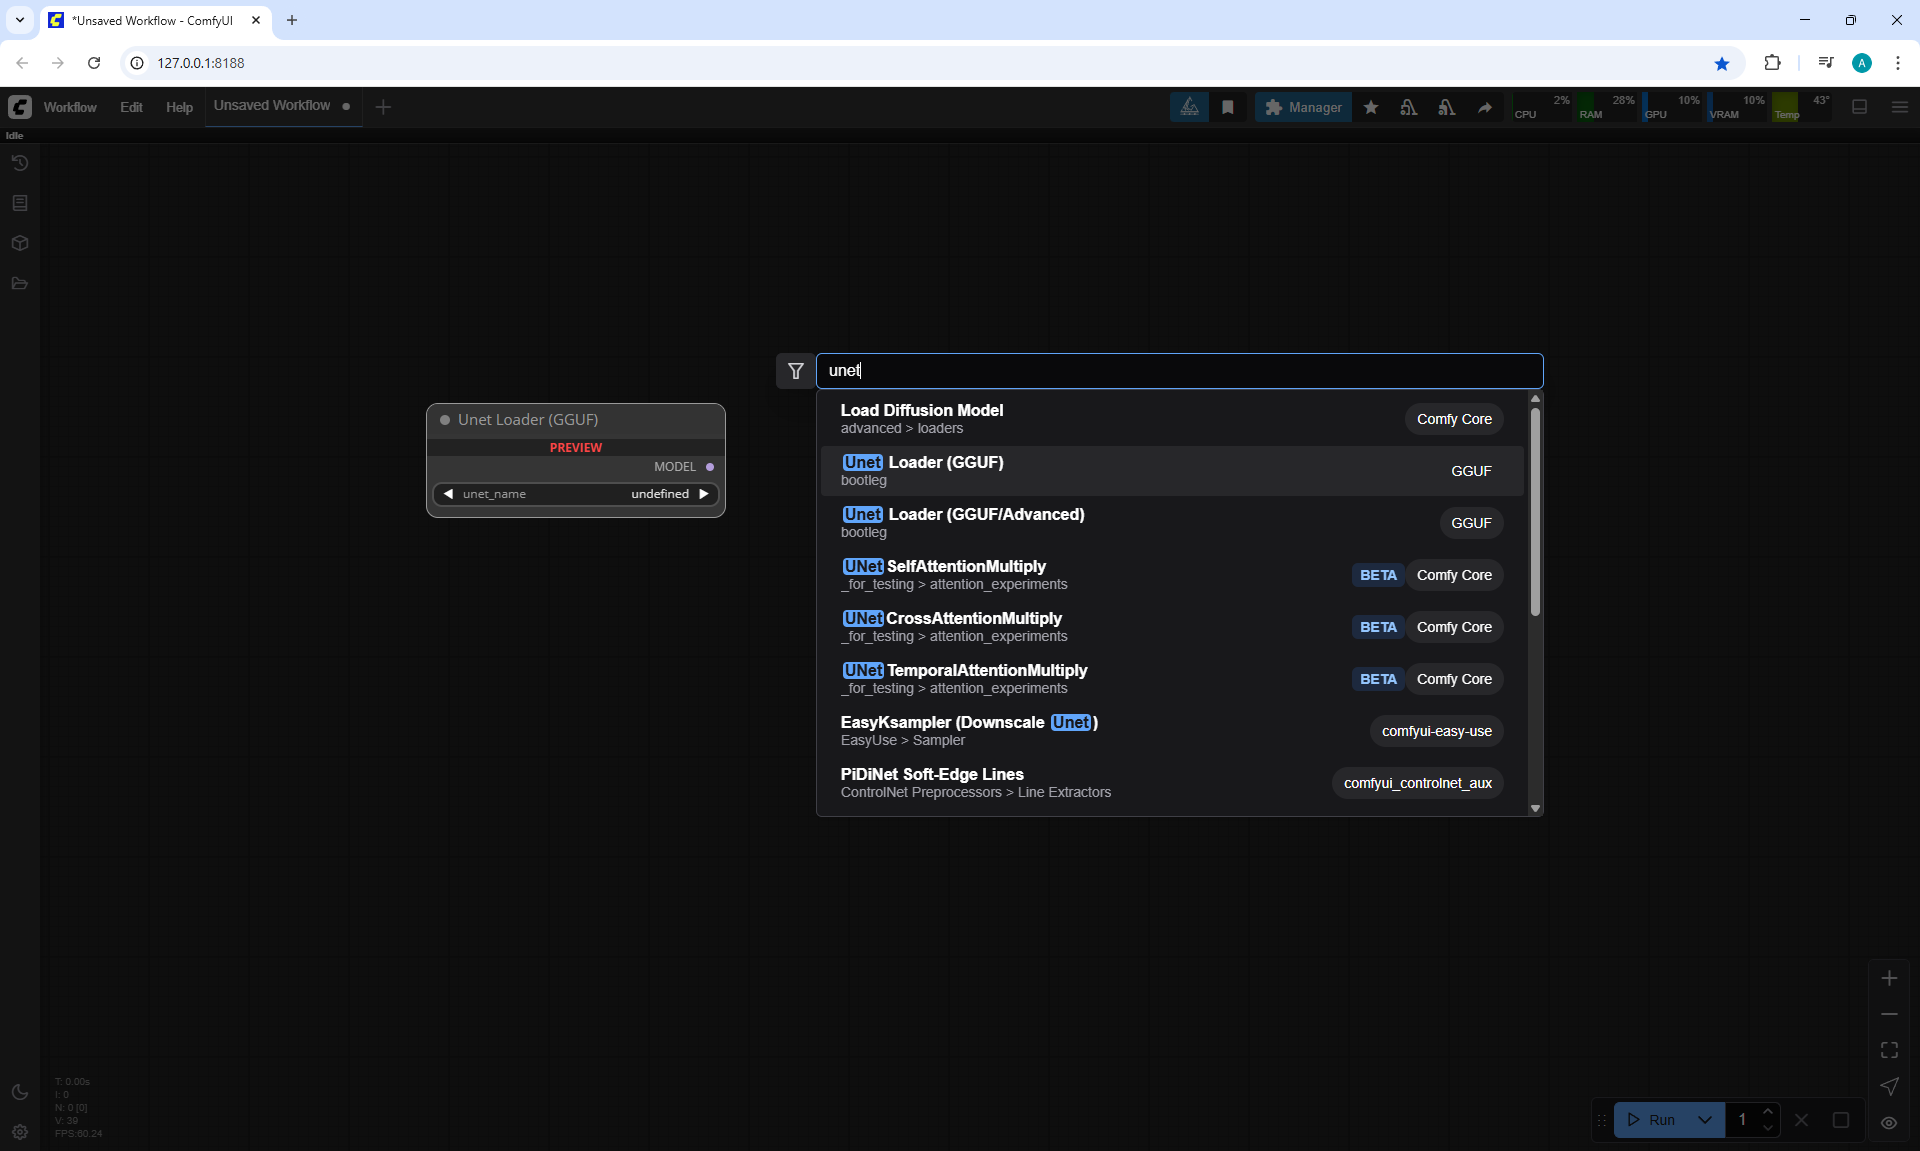Open the Model Library cube icon
1920x1151 pixels.
[x=20, y=243]
